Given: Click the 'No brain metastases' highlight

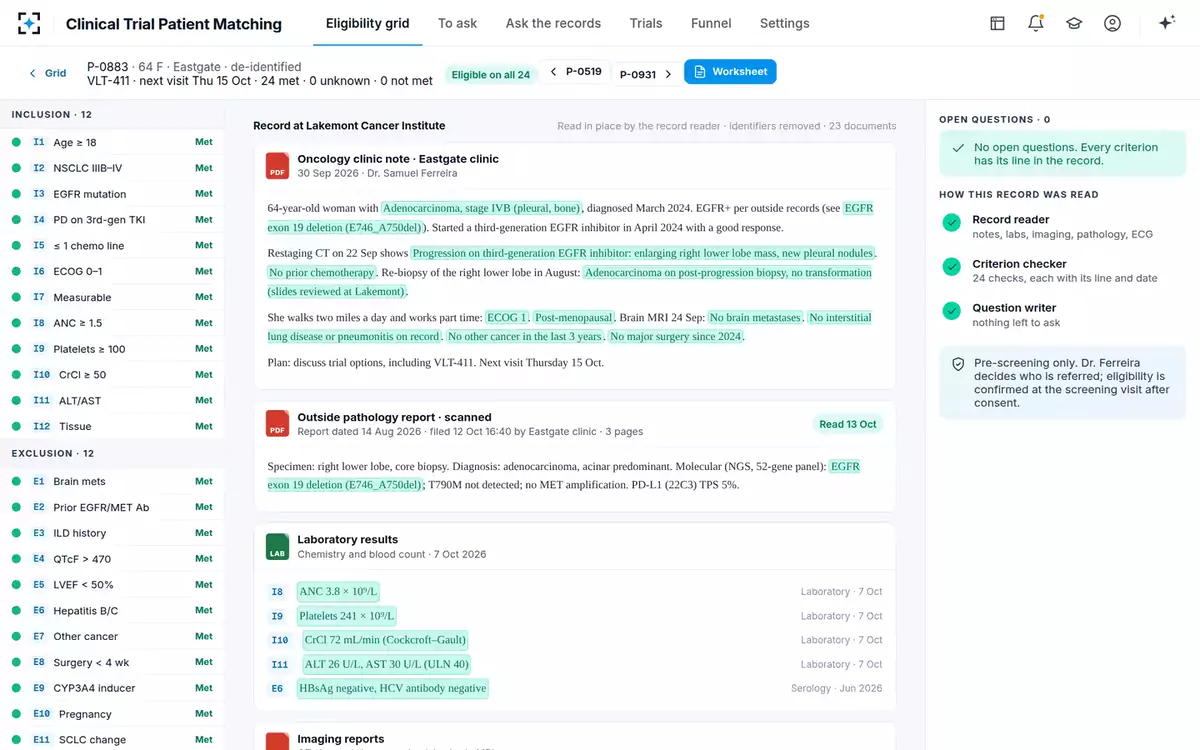Looking at the screenshot, I should tap(755, 317).
